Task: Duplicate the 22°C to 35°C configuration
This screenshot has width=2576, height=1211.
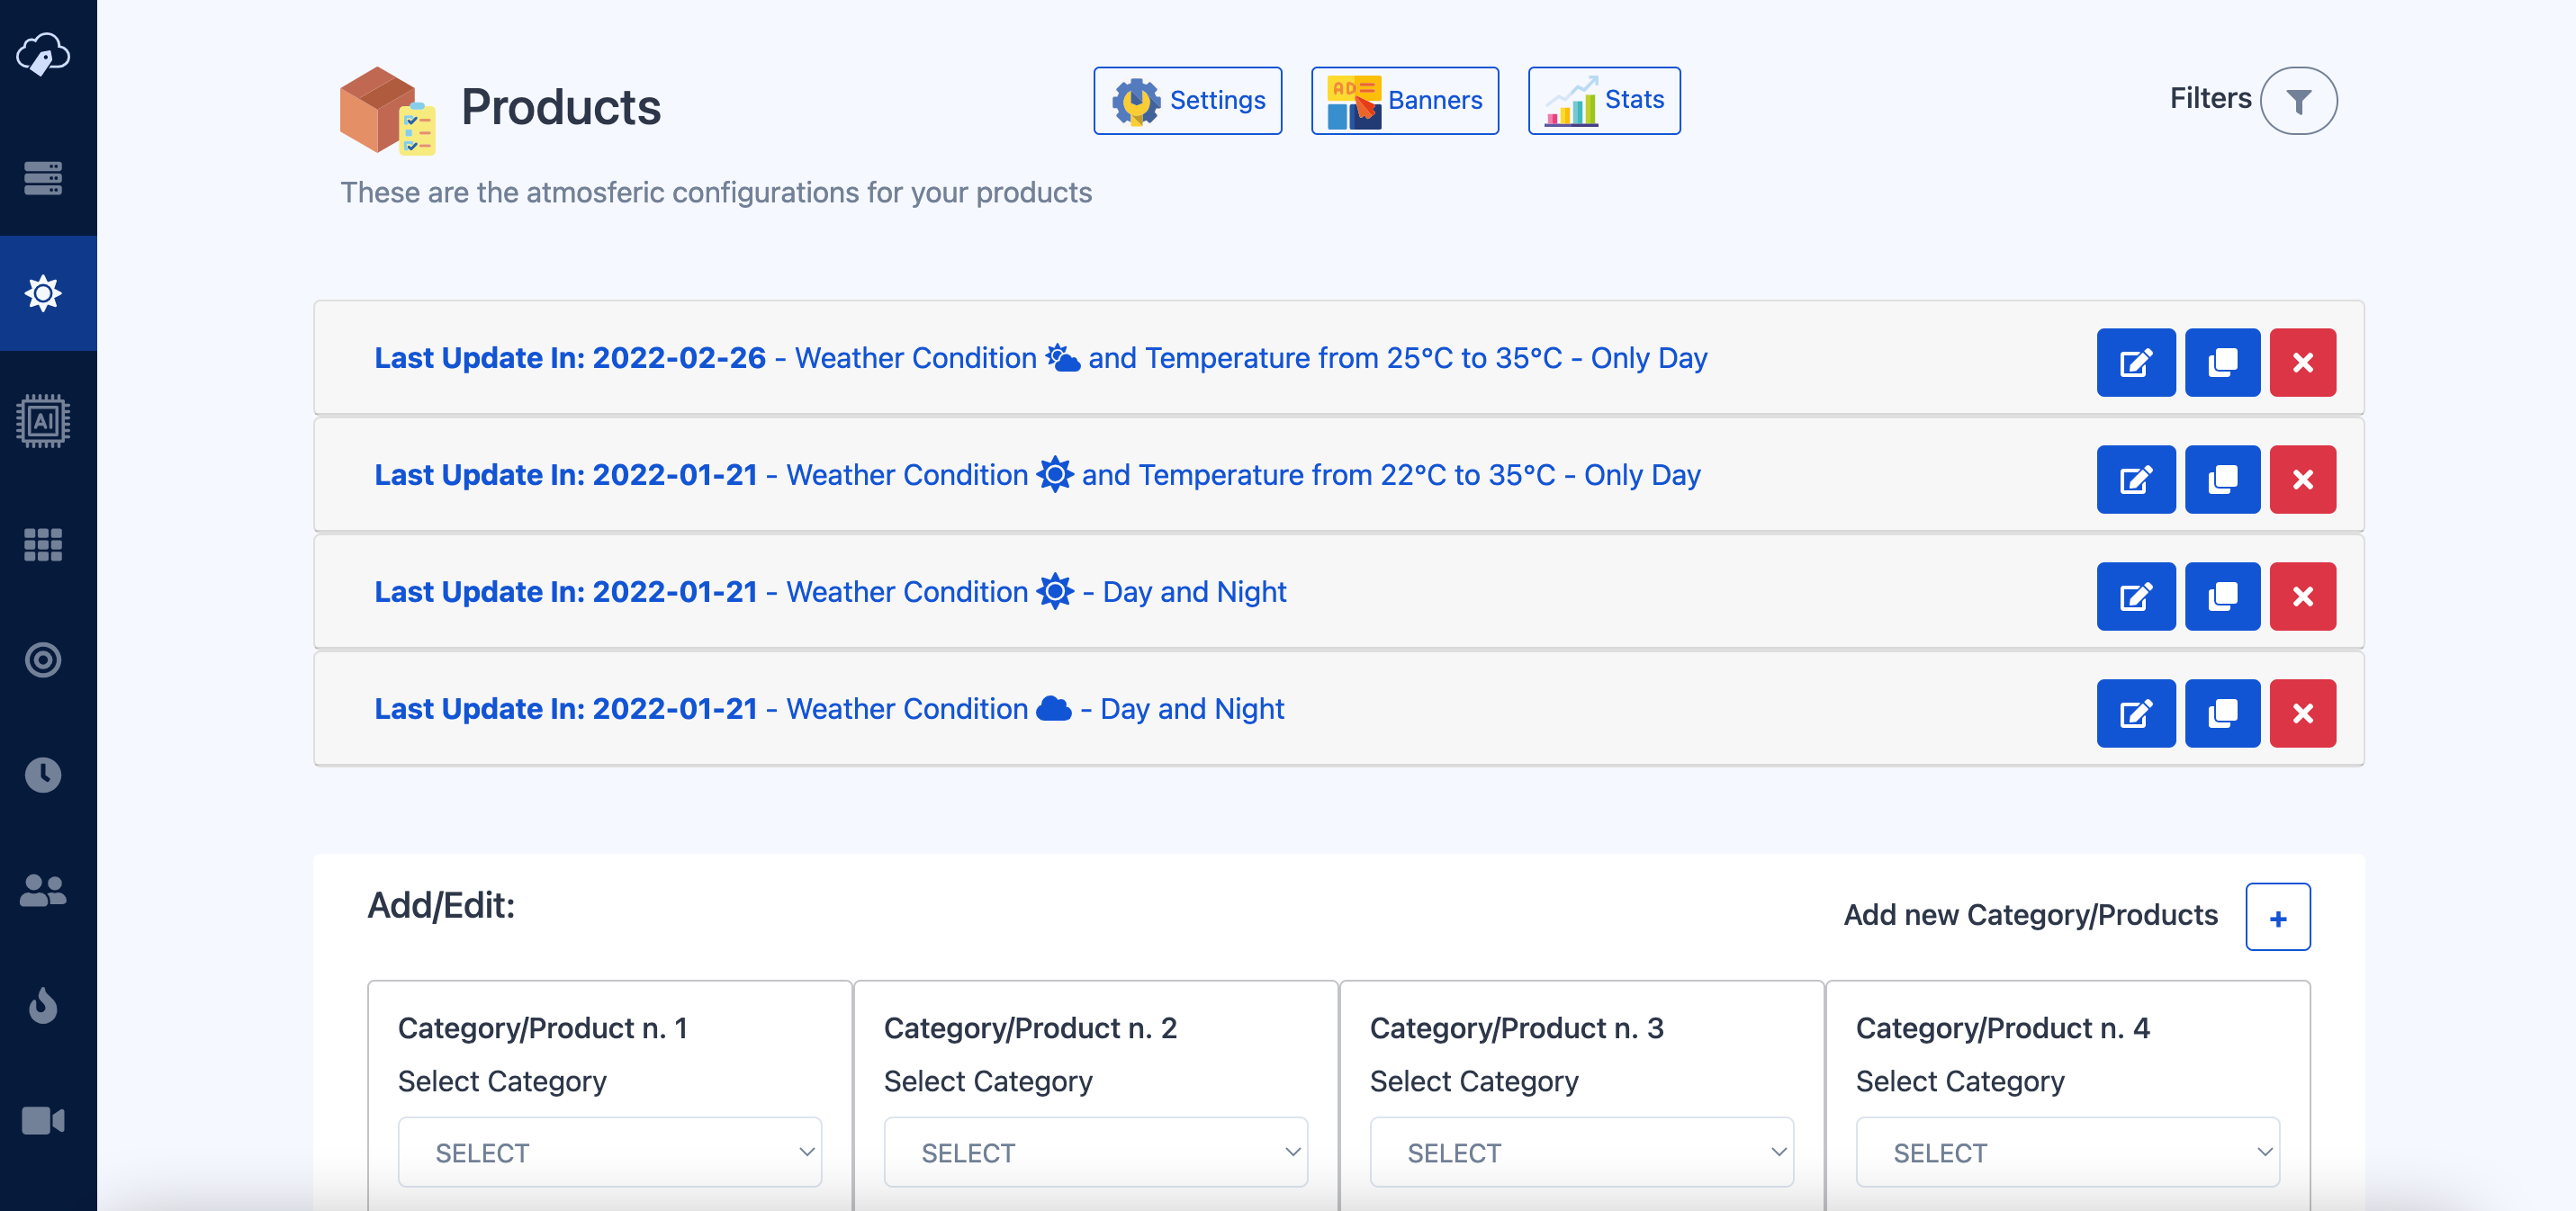Action: point(2222,479)
